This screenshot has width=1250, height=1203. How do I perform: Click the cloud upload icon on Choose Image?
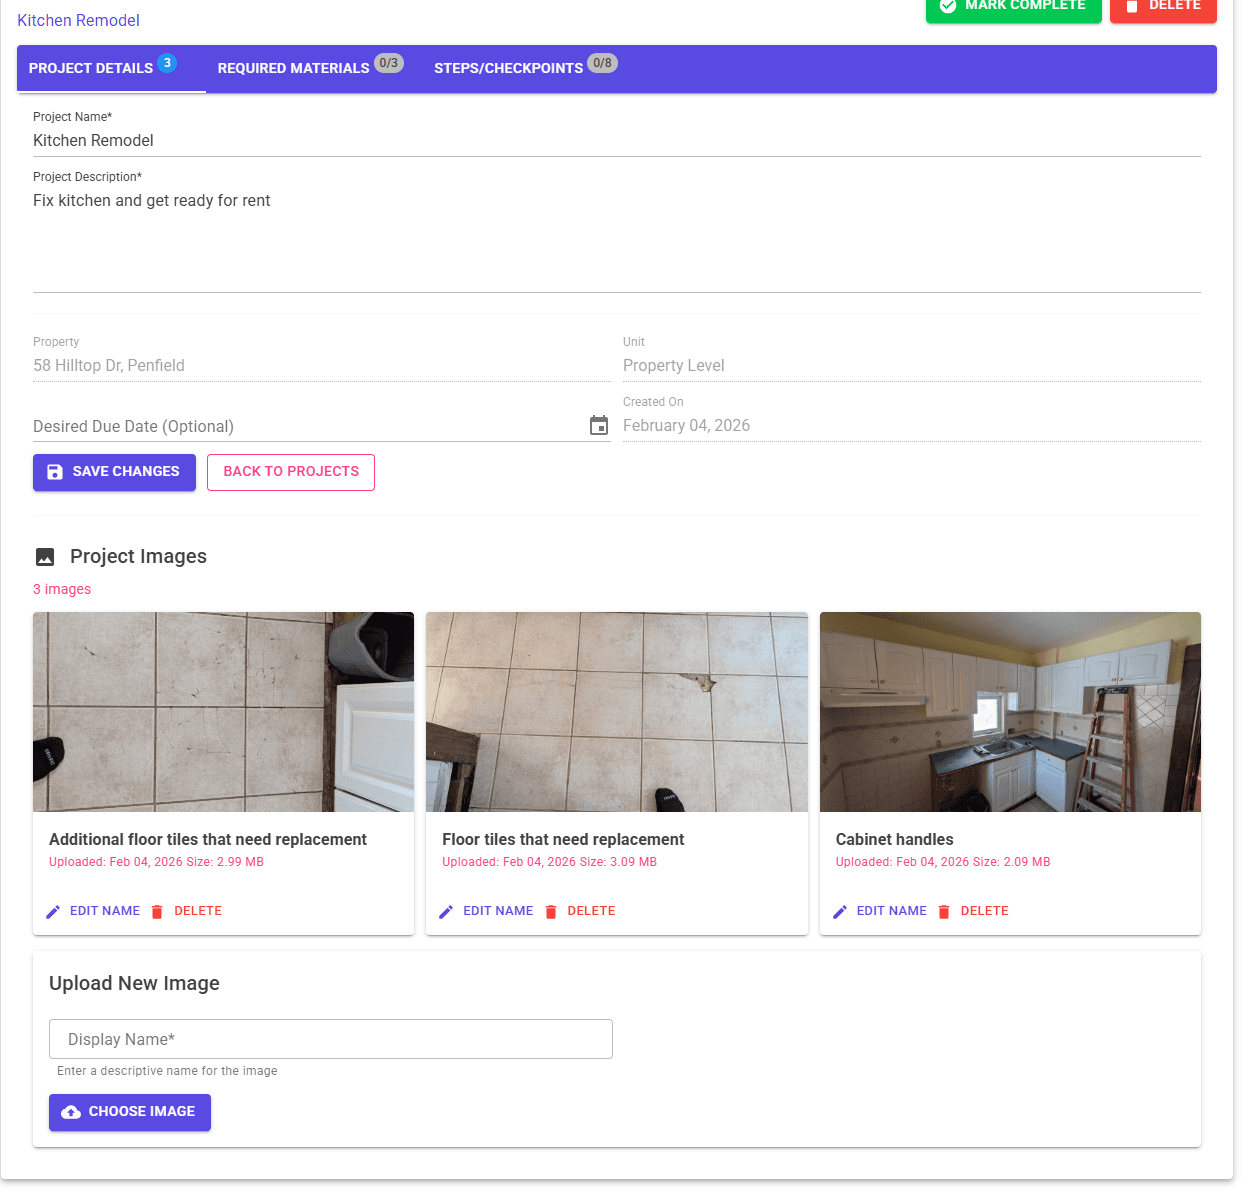coord(69,1112)
